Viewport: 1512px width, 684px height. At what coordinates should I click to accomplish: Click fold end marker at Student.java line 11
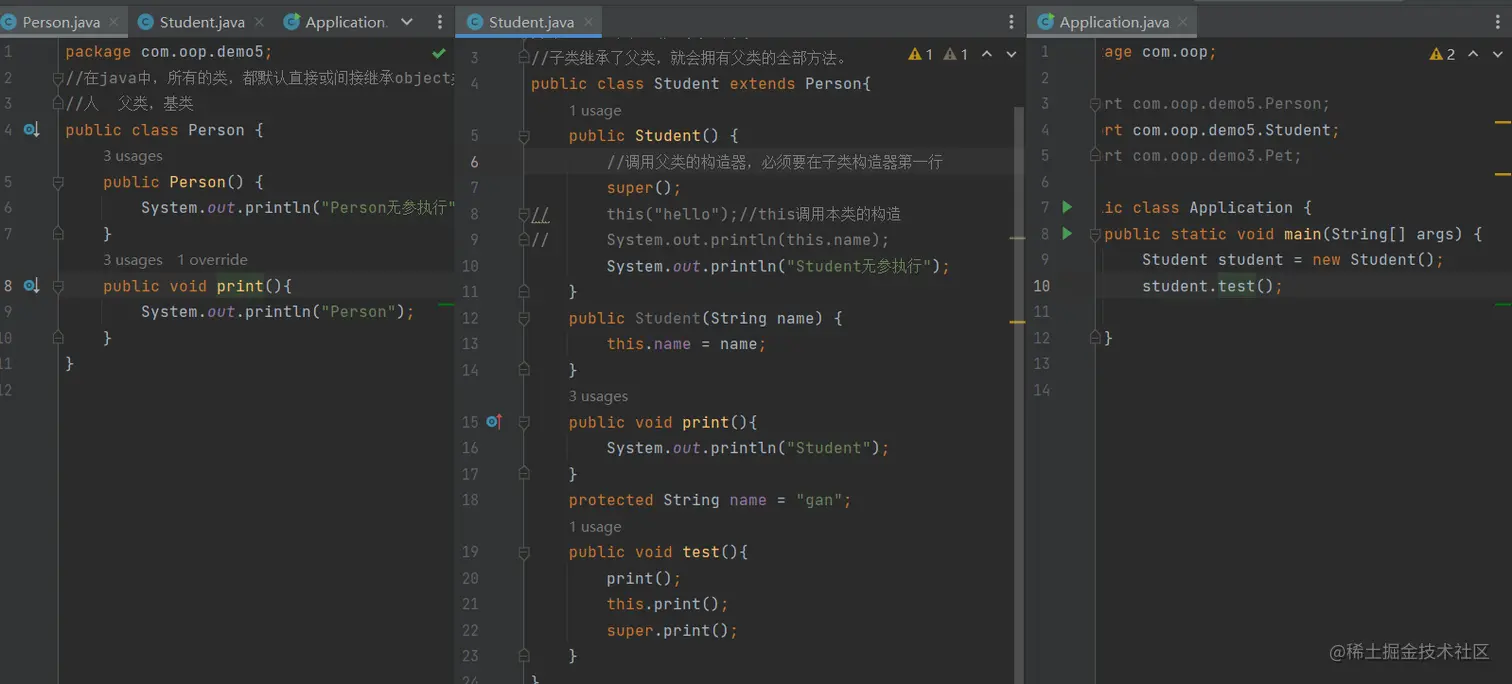click(x=524, y=292)
